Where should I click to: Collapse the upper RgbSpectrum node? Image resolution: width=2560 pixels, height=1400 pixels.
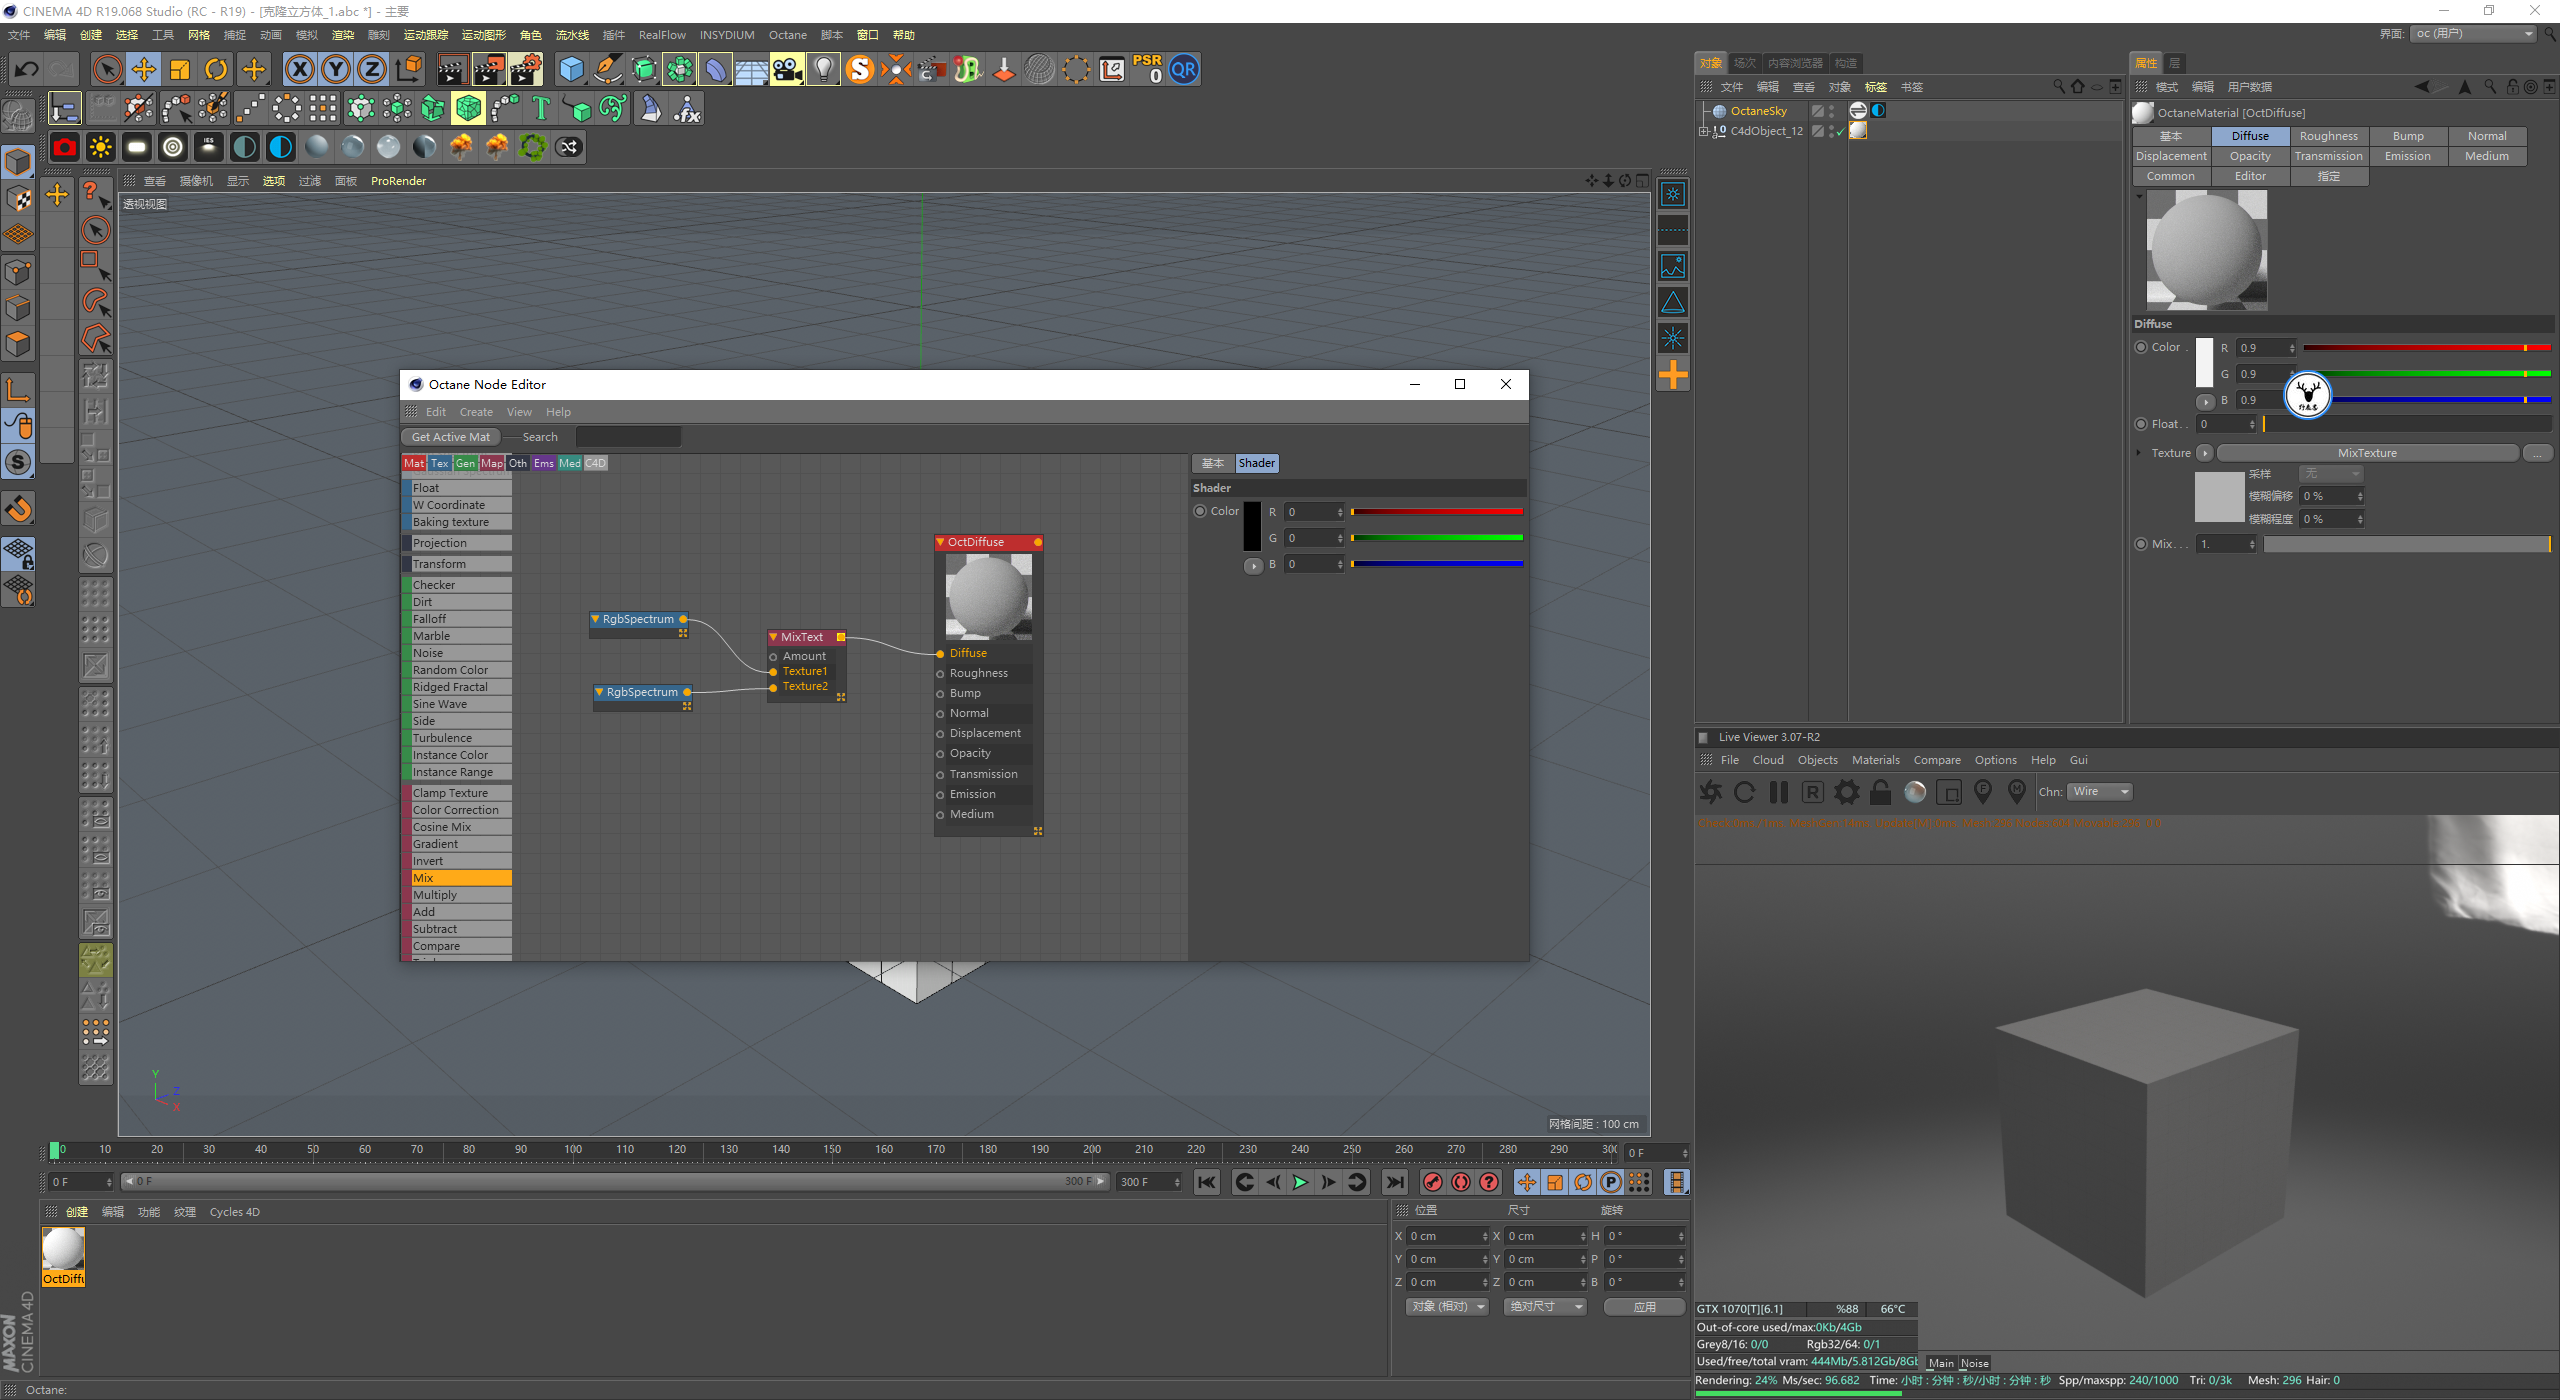coord(595,619)
